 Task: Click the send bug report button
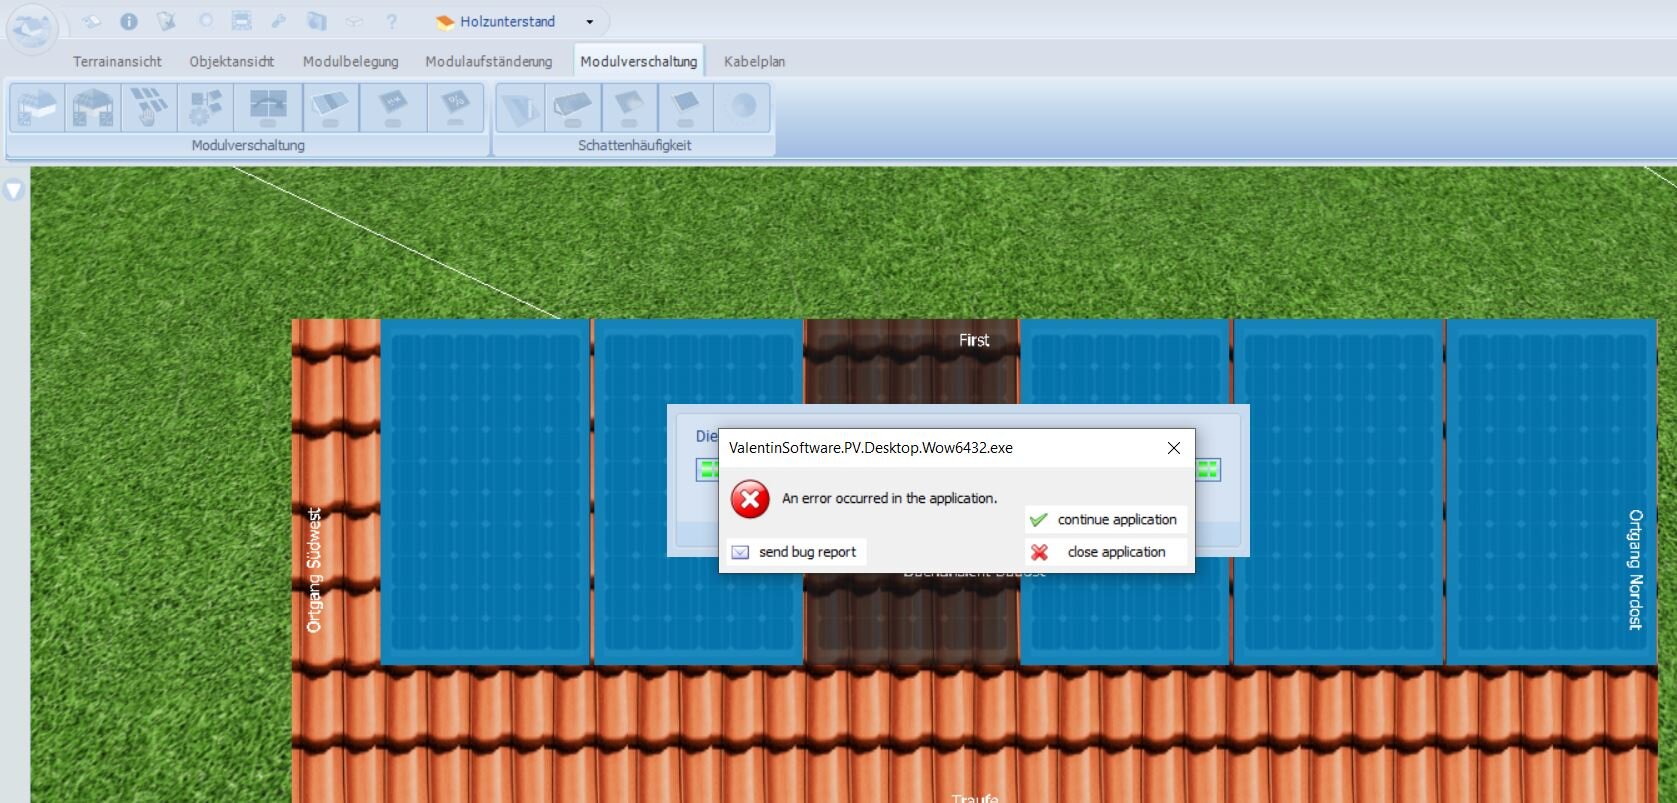tap(796, 552)
